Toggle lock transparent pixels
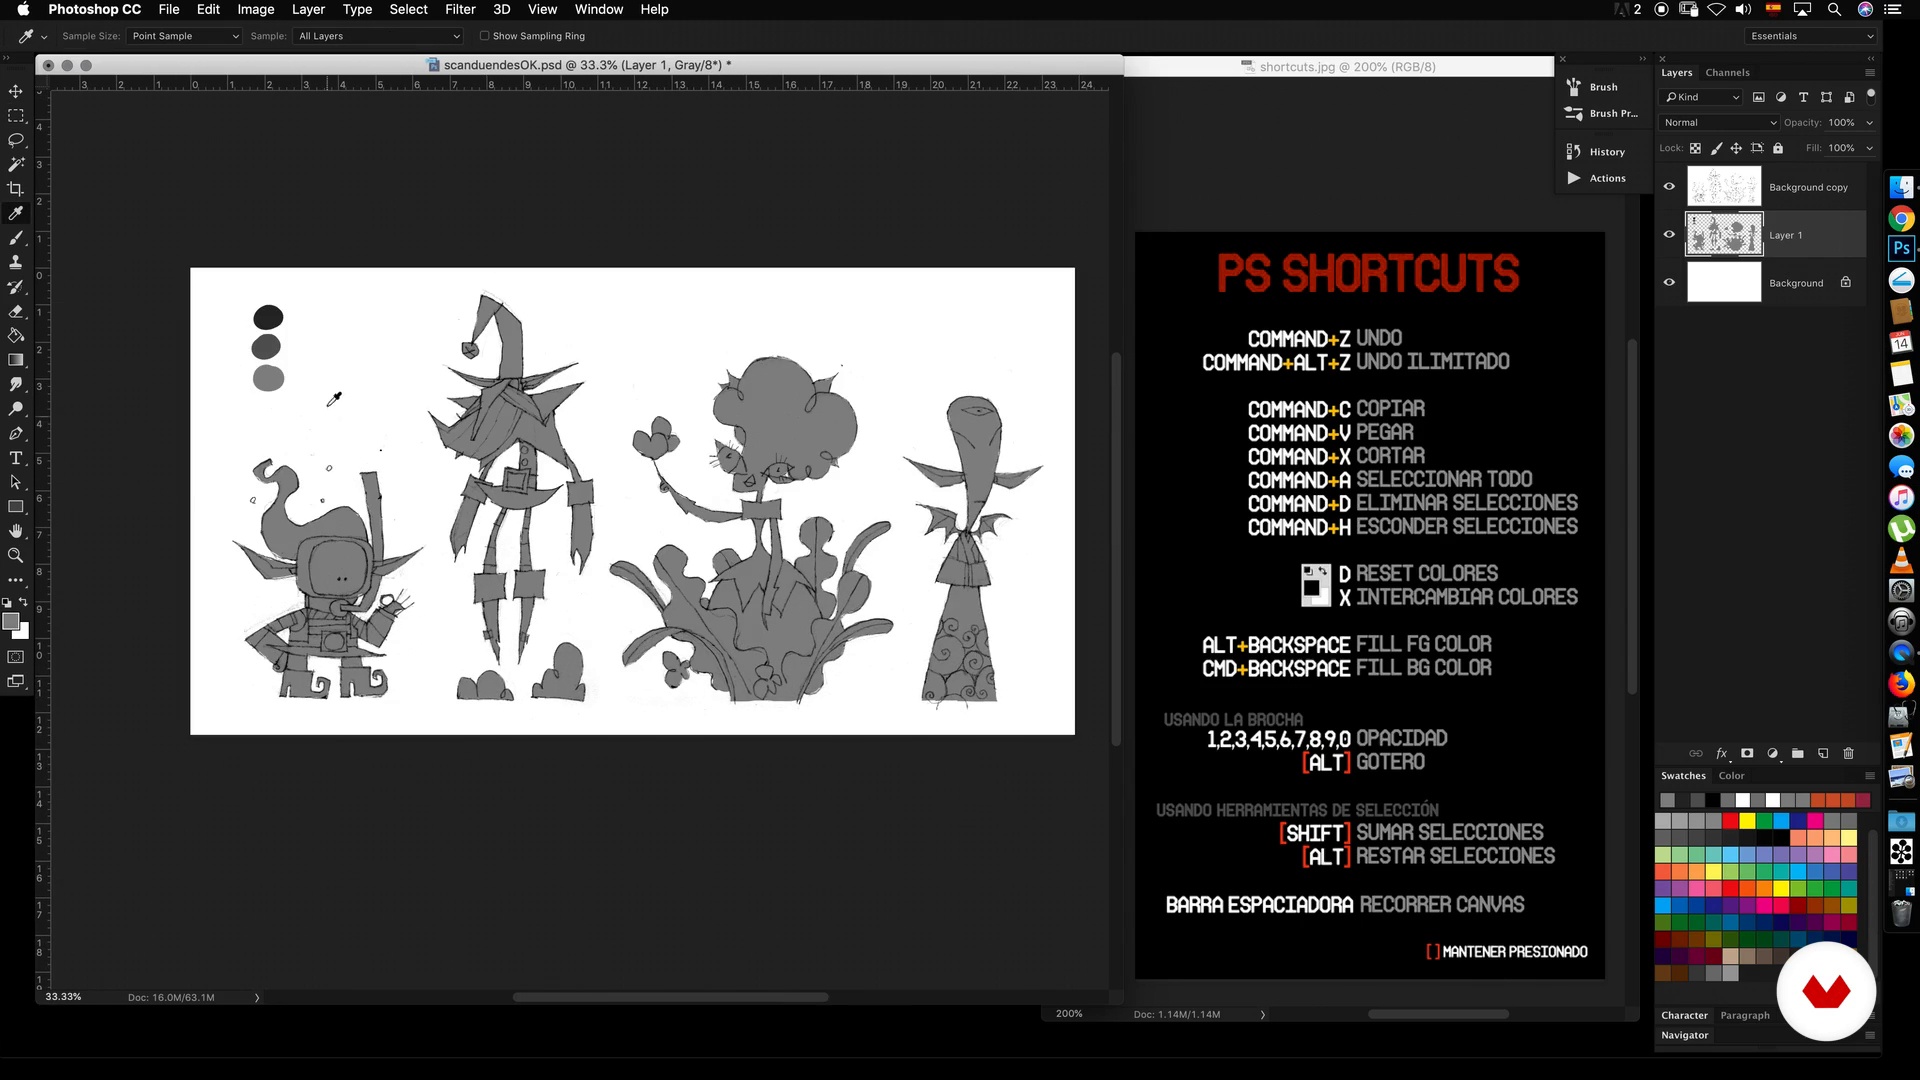 coord(1695,148)
